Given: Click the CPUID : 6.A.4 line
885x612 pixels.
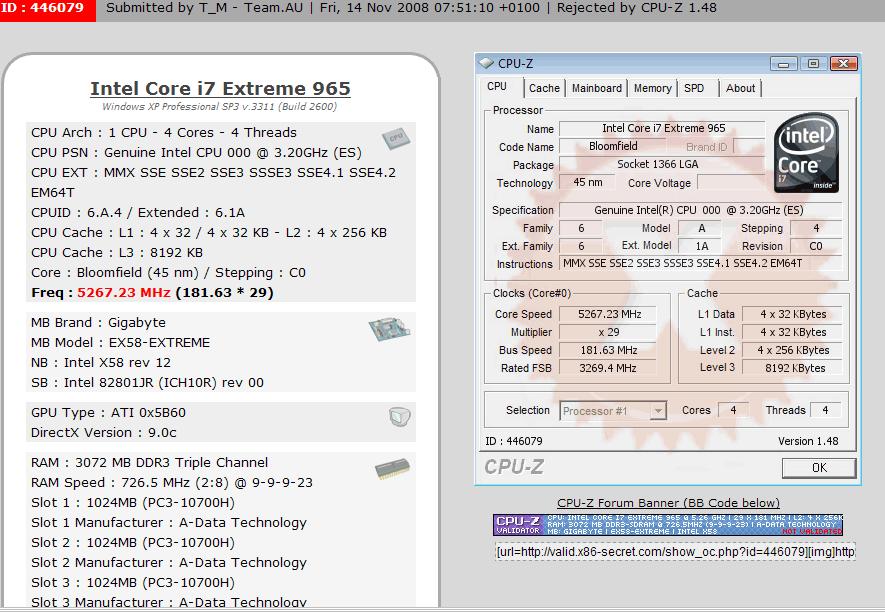Looking at the screenshot, I should (138, 213).
